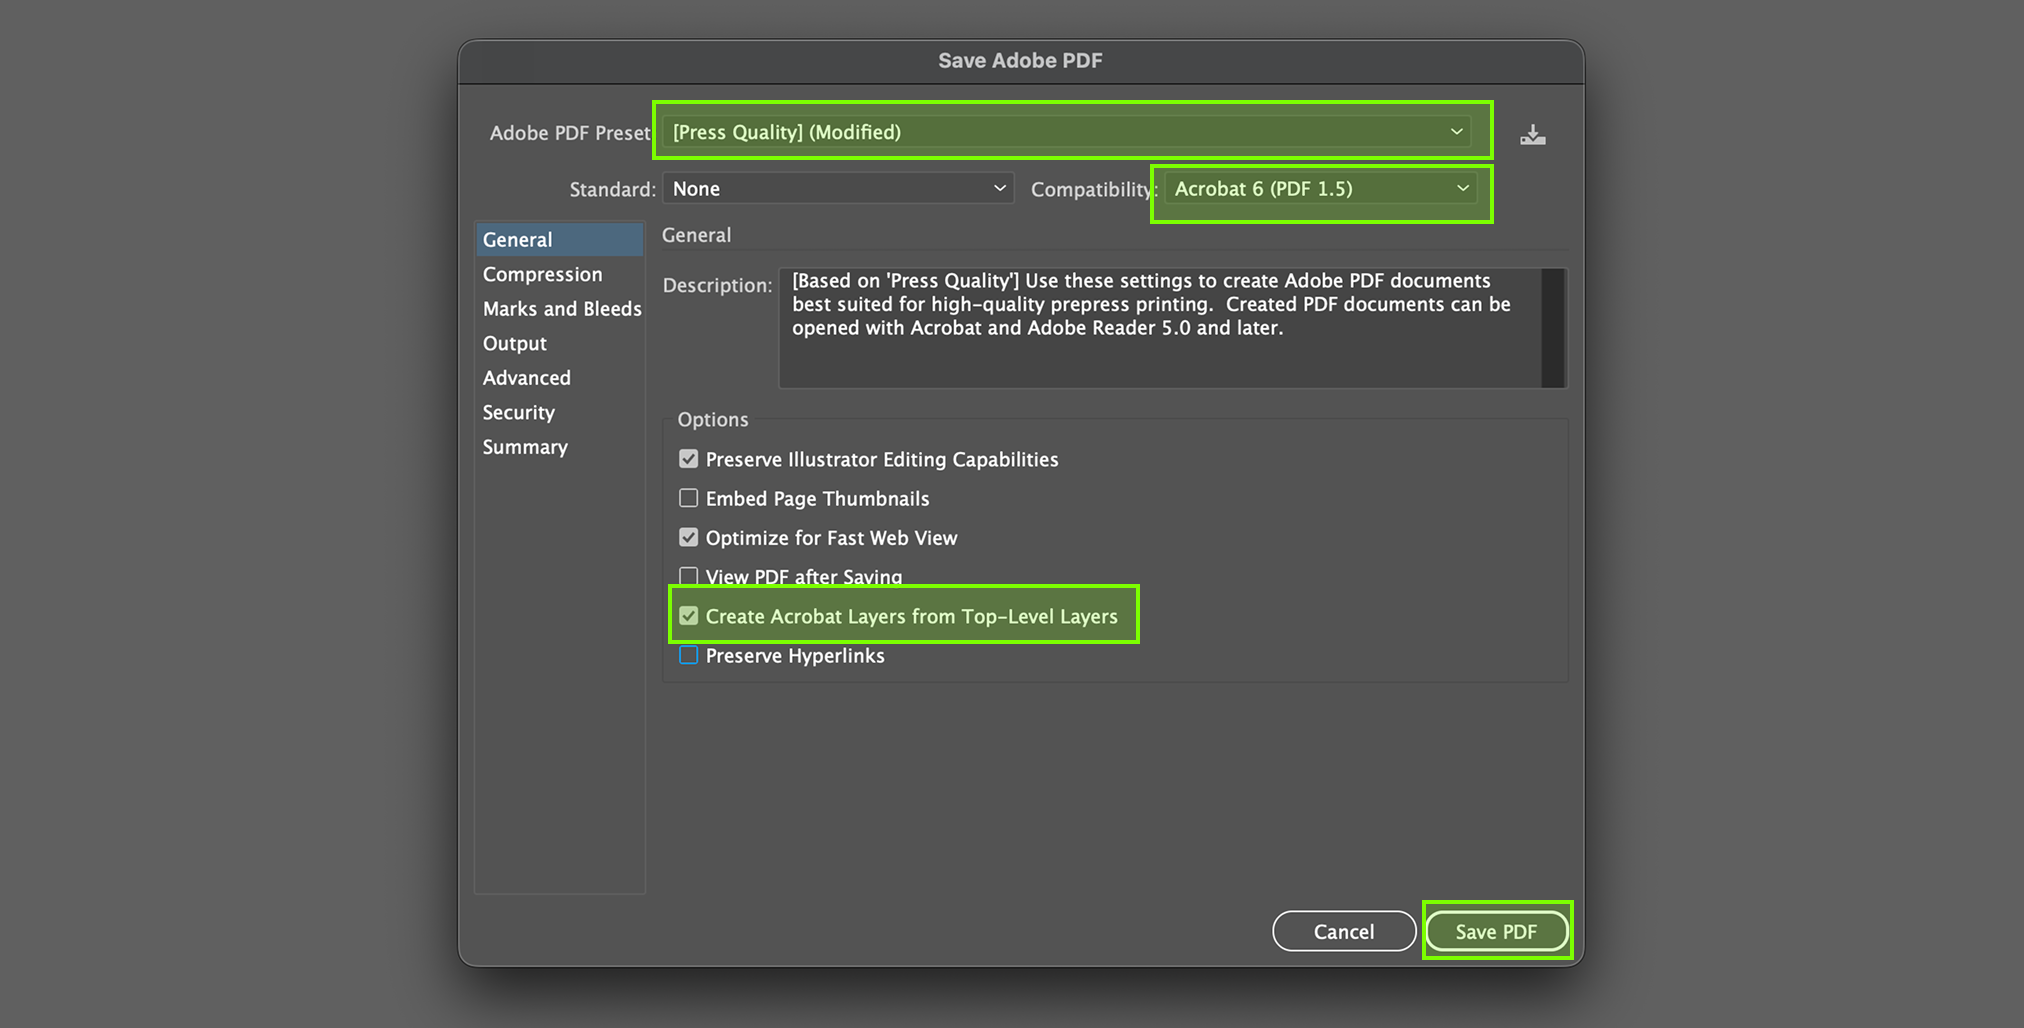Check the Preserve Hyperlinks option

(x=689, y=655)
